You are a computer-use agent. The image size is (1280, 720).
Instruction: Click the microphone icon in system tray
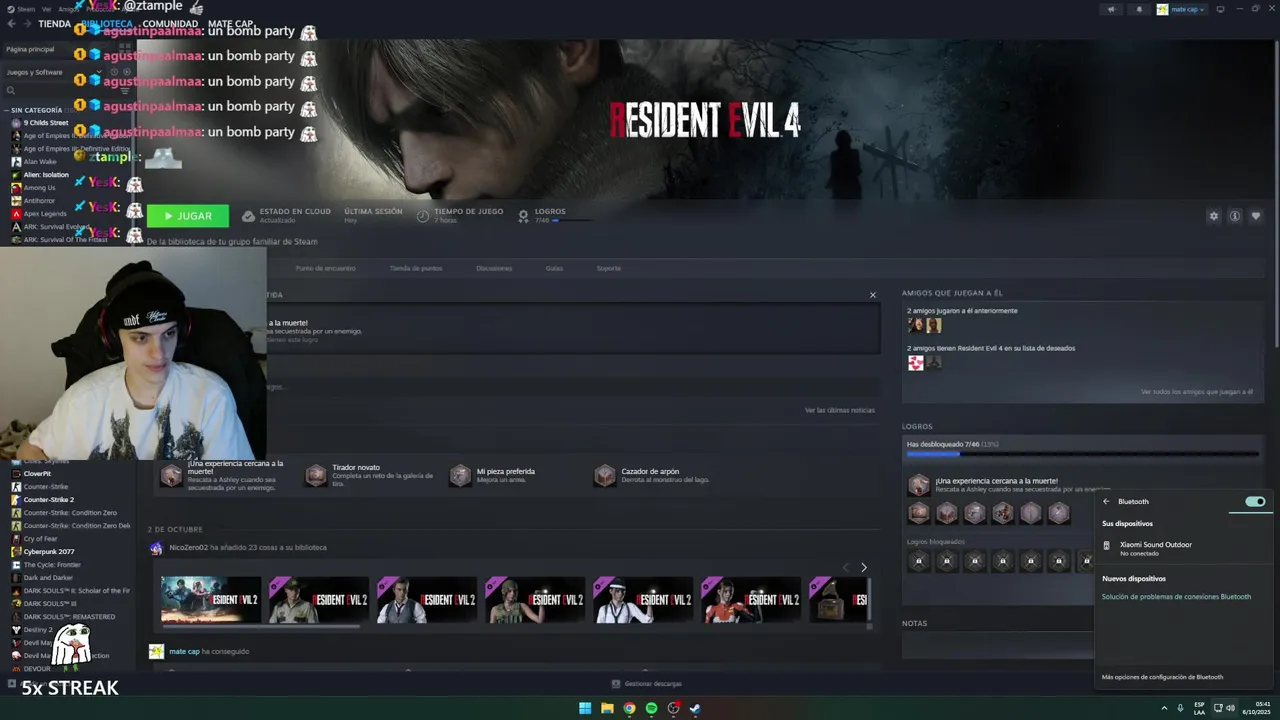click(x=1181, y=708)
